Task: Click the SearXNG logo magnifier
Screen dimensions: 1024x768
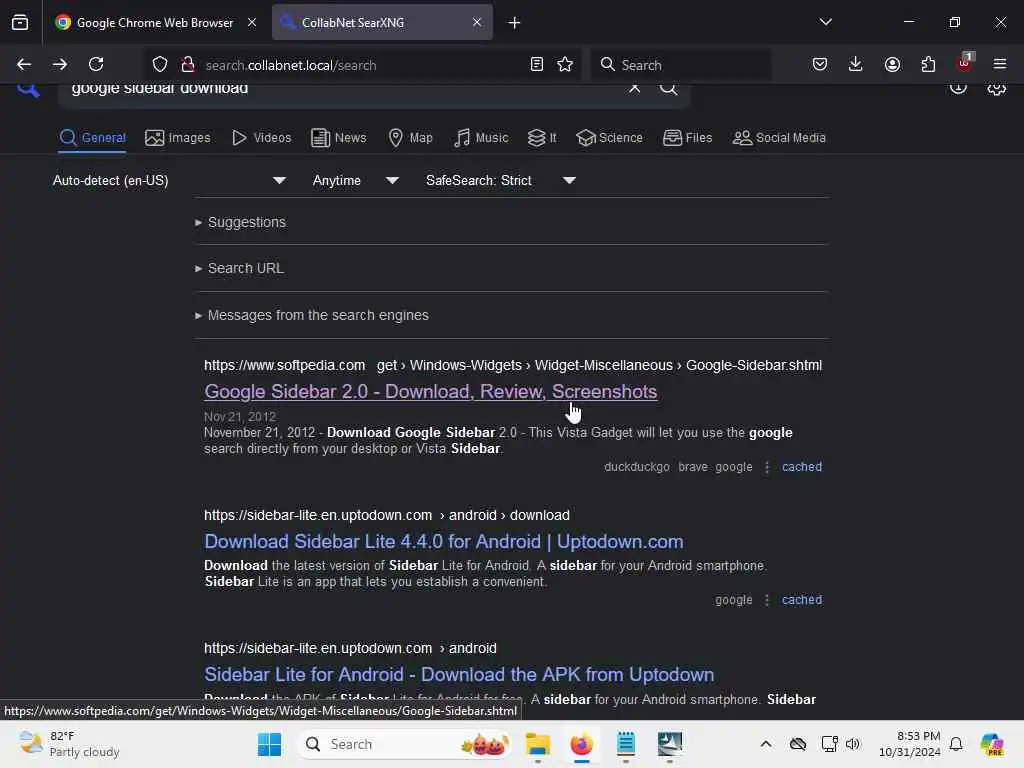Action: tap(28, 89)
